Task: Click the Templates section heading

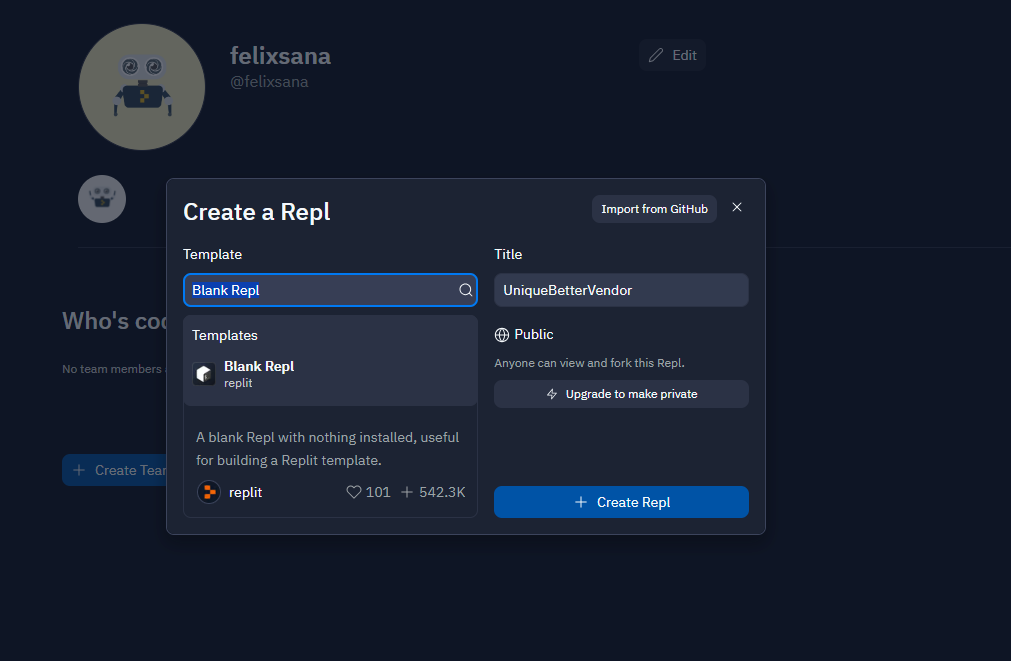Action: (224, 335)
